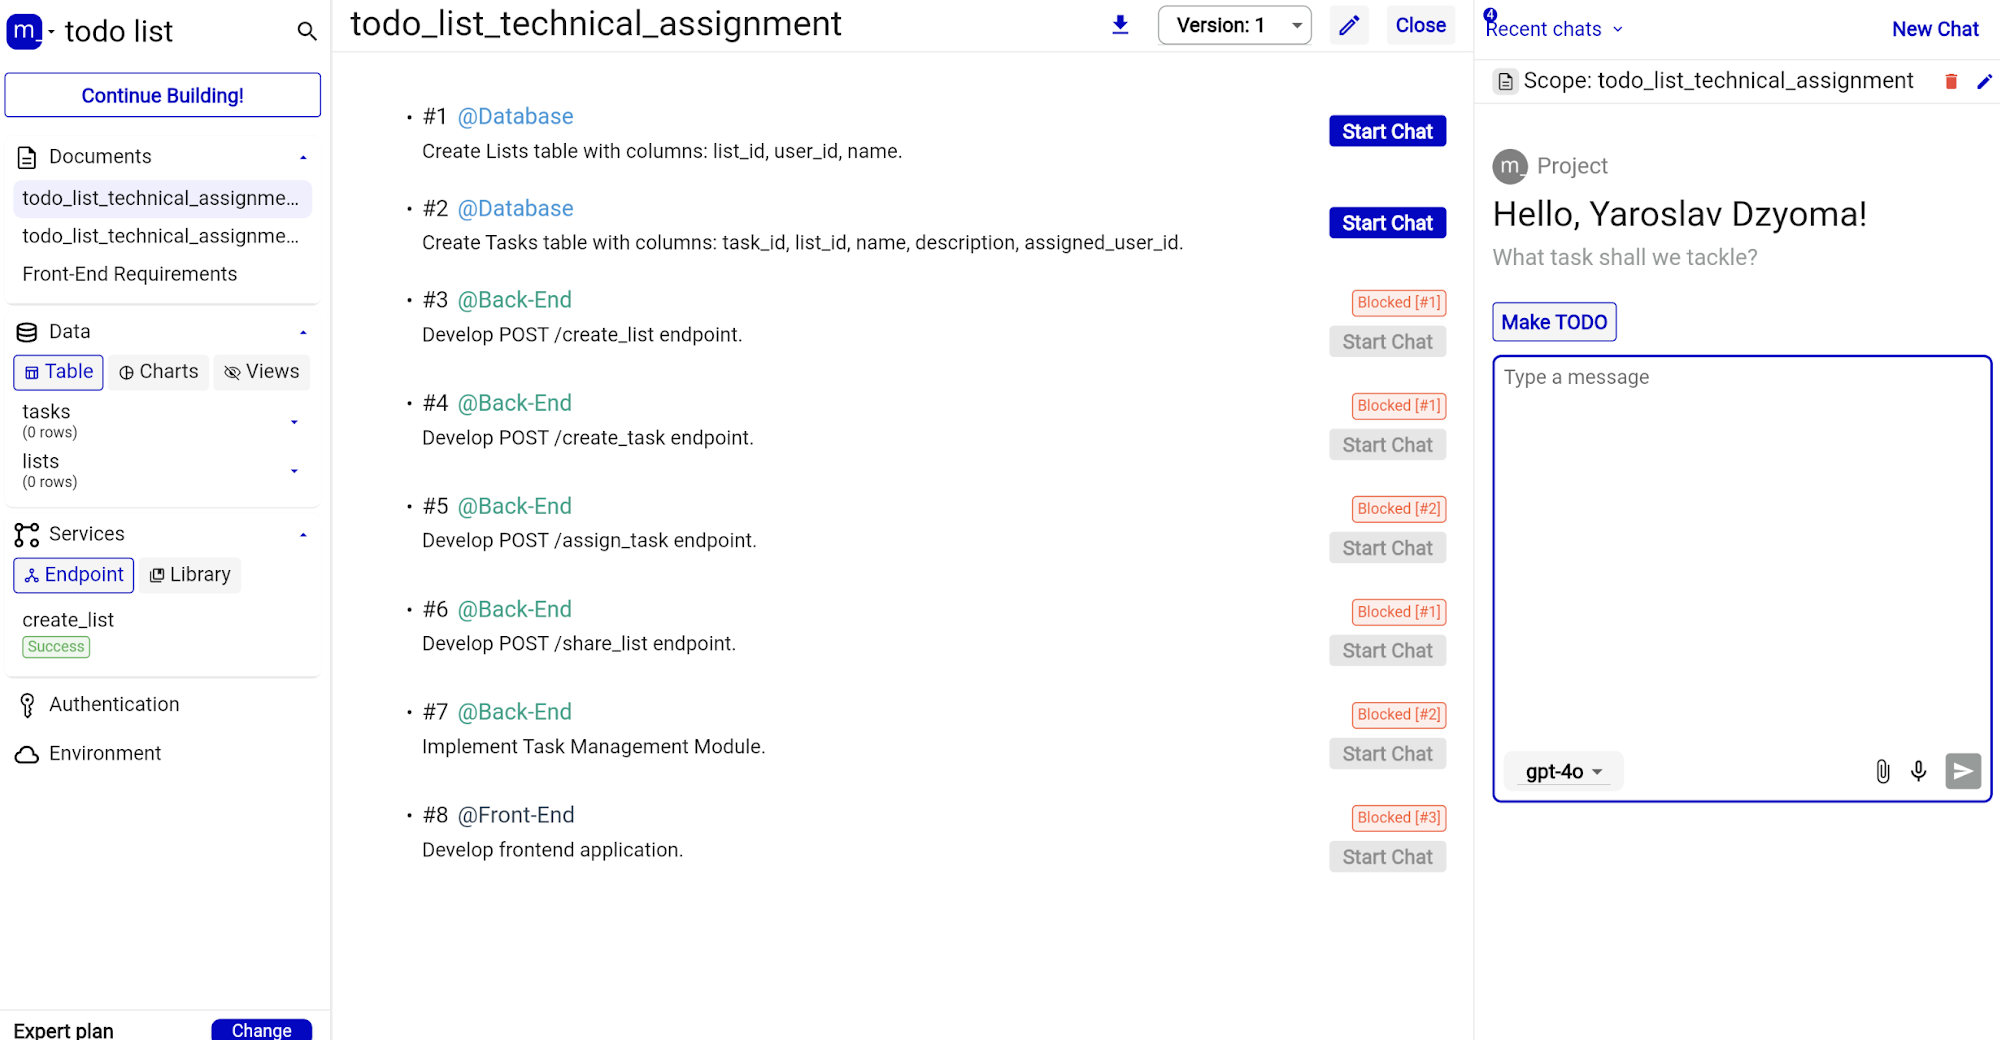Delete the scope with the trash icon
2000x1040 pixels.
(1950, 82)
